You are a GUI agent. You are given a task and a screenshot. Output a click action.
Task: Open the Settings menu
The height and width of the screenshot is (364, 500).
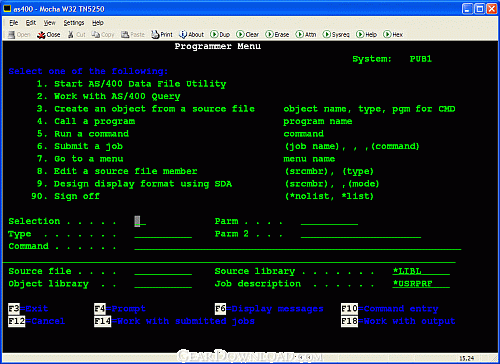click(x=74, y=23)
